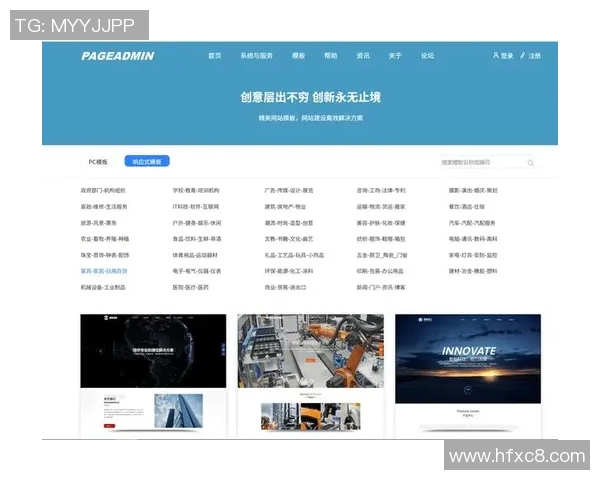Open the 关于 nav item
600x480 pixels.
pos(395,56)
